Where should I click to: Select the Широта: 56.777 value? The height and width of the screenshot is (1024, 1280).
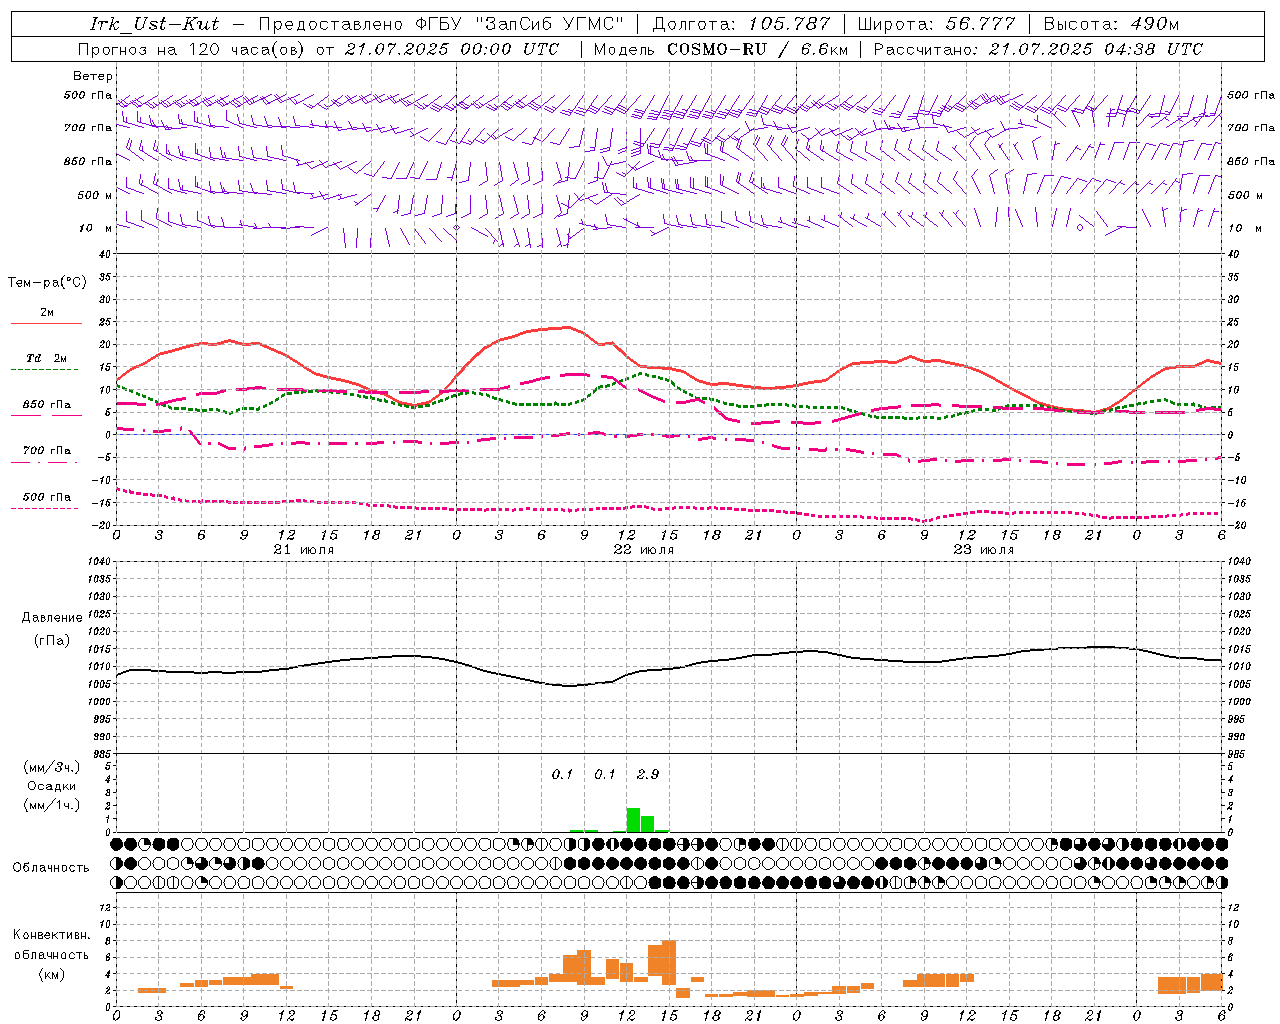[x=936, y=24]
